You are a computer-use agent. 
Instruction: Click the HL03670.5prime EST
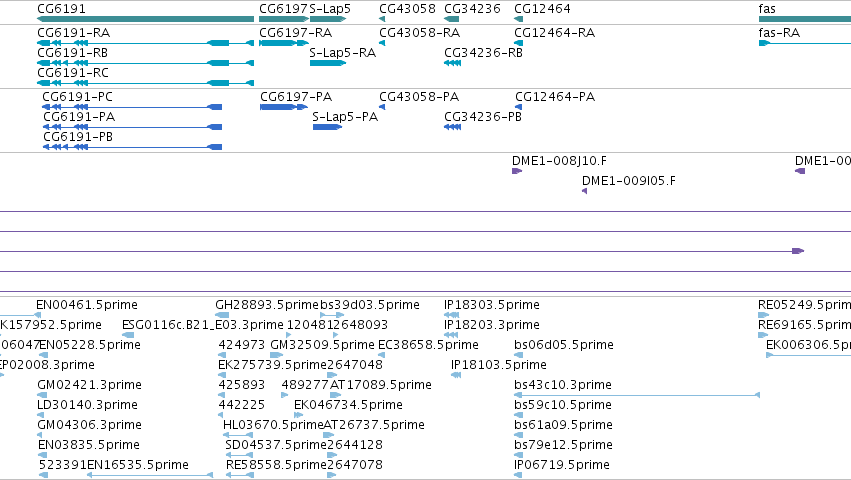click(238, 435)
